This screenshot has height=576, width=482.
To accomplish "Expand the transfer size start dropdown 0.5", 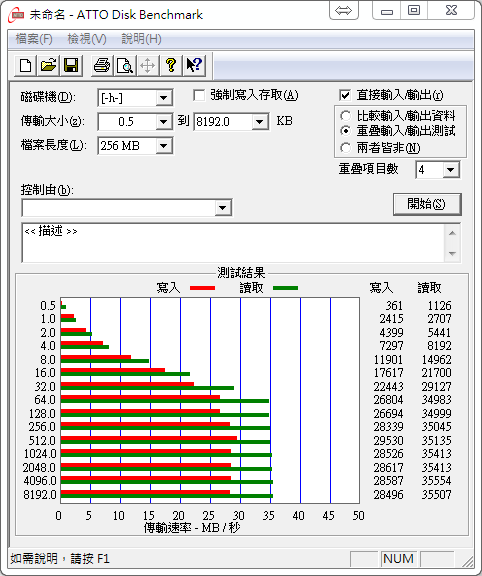I will click(x=163, y=122).
